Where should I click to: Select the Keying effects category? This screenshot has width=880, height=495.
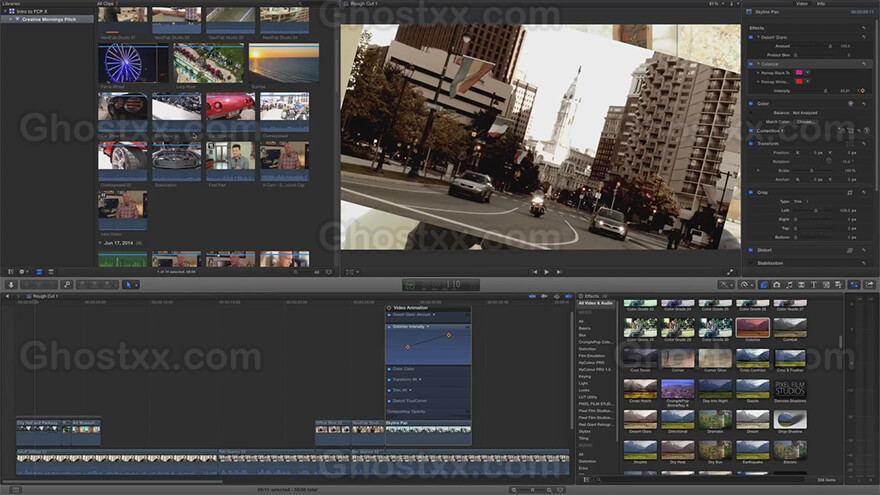tap(584, 376)
